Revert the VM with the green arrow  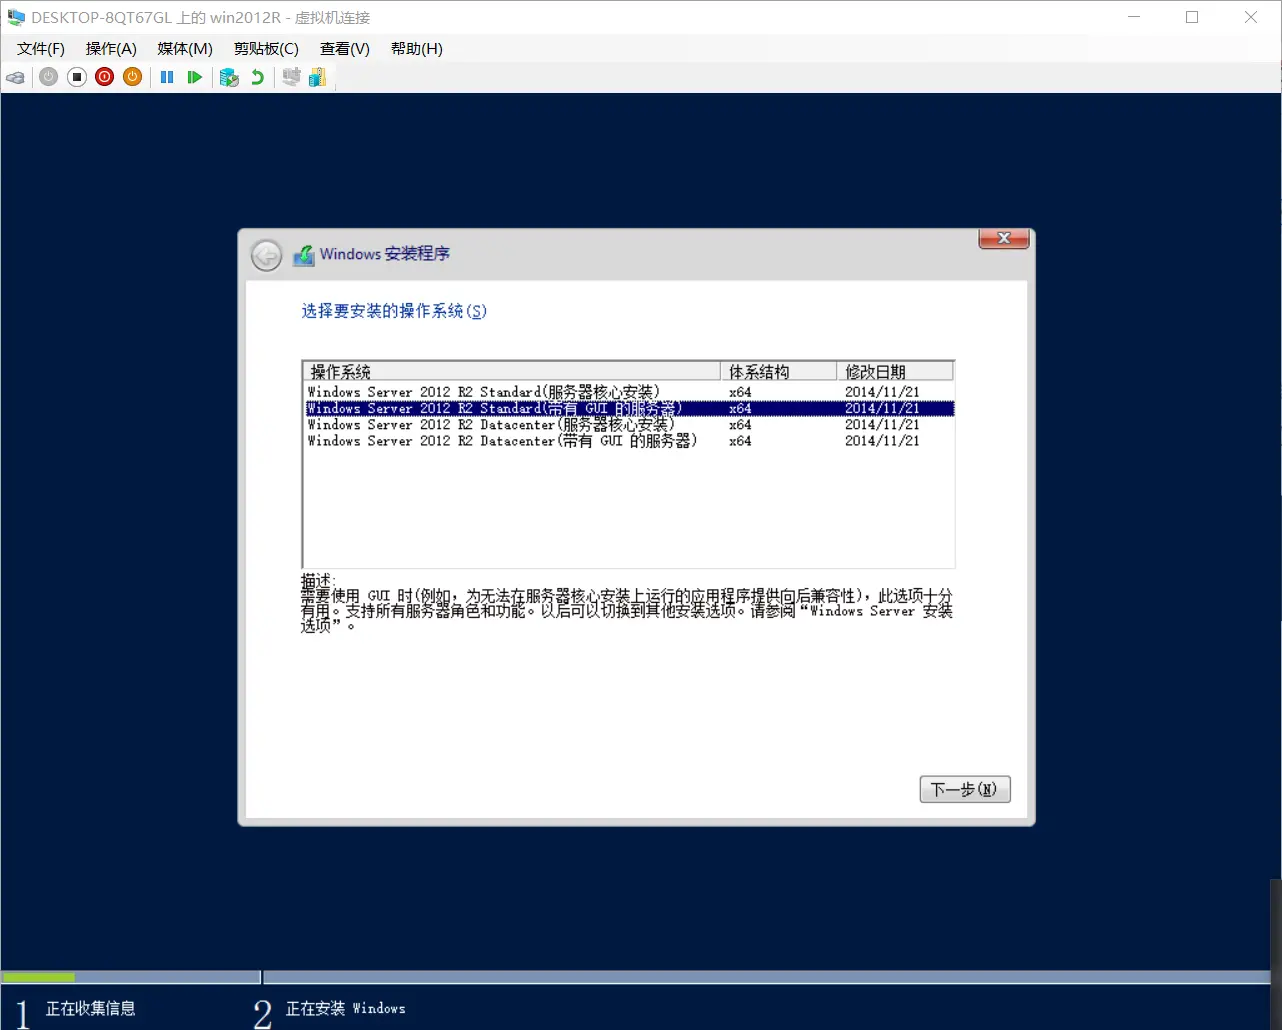click(257, 77)
